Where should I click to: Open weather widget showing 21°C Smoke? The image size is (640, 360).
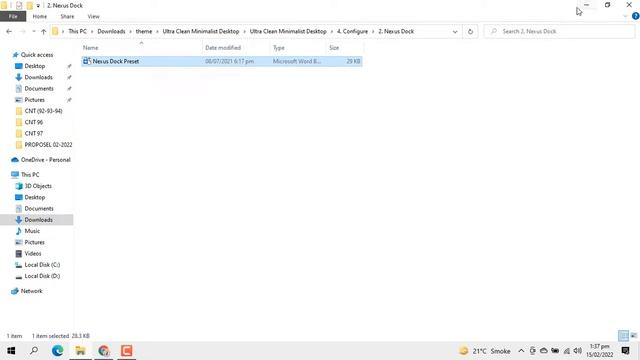[x=485, y=351]
